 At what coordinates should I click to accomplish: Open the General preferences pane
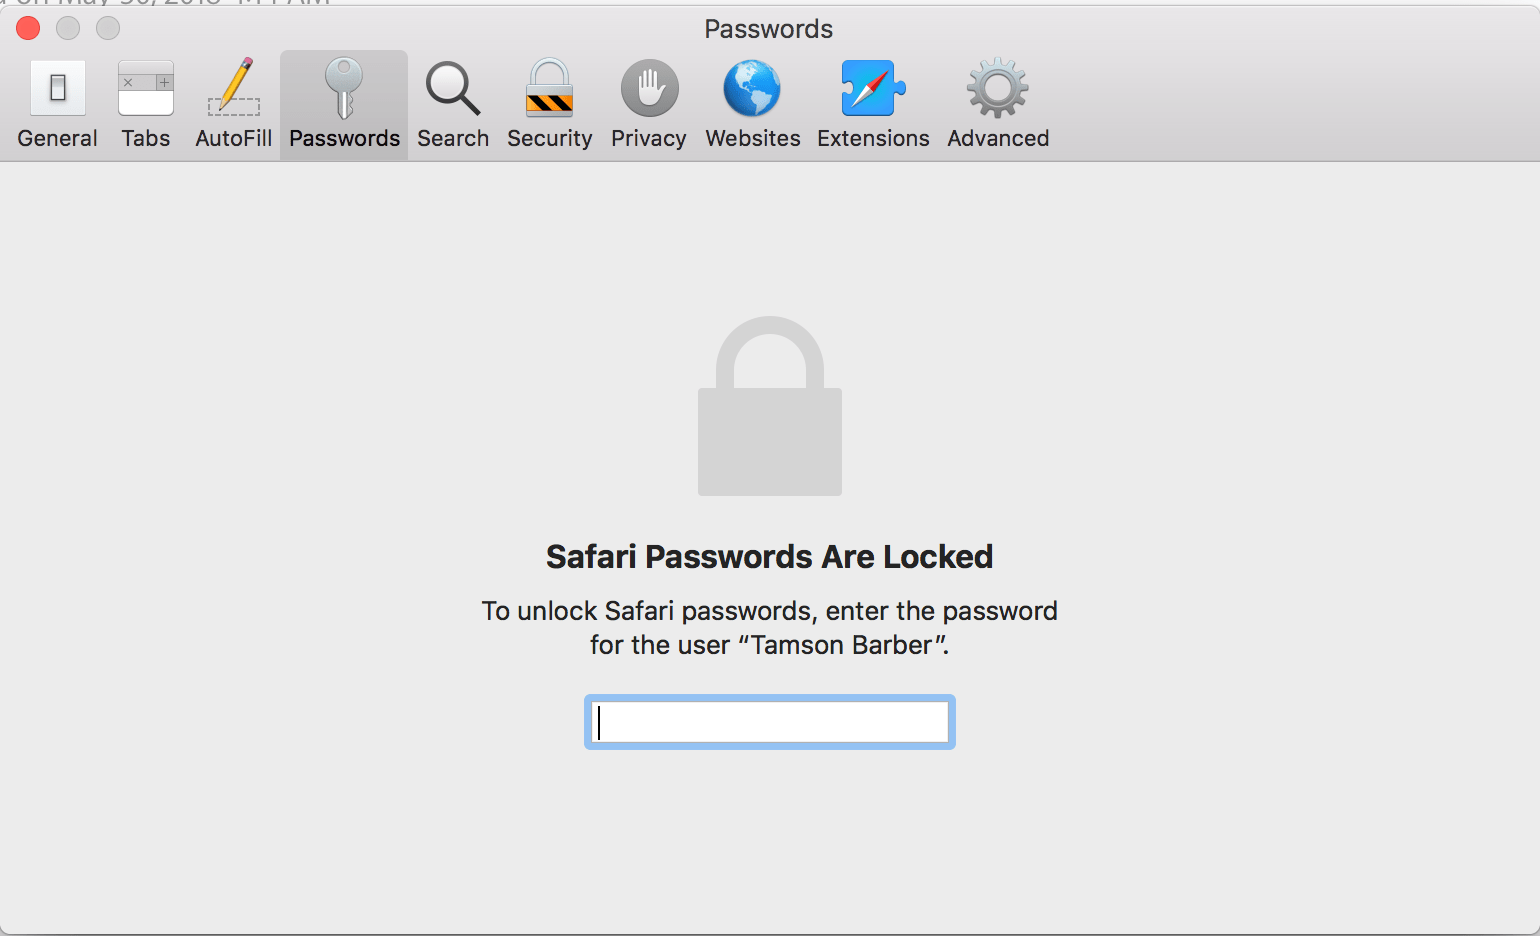coord(57,100)
